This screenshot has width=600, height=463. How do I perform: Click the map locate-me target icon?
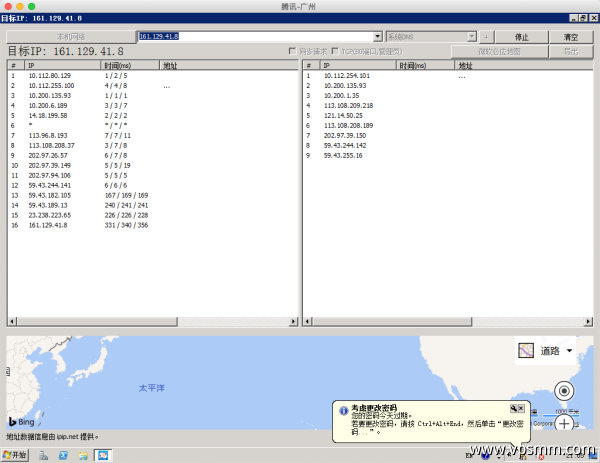click(564, 391)
